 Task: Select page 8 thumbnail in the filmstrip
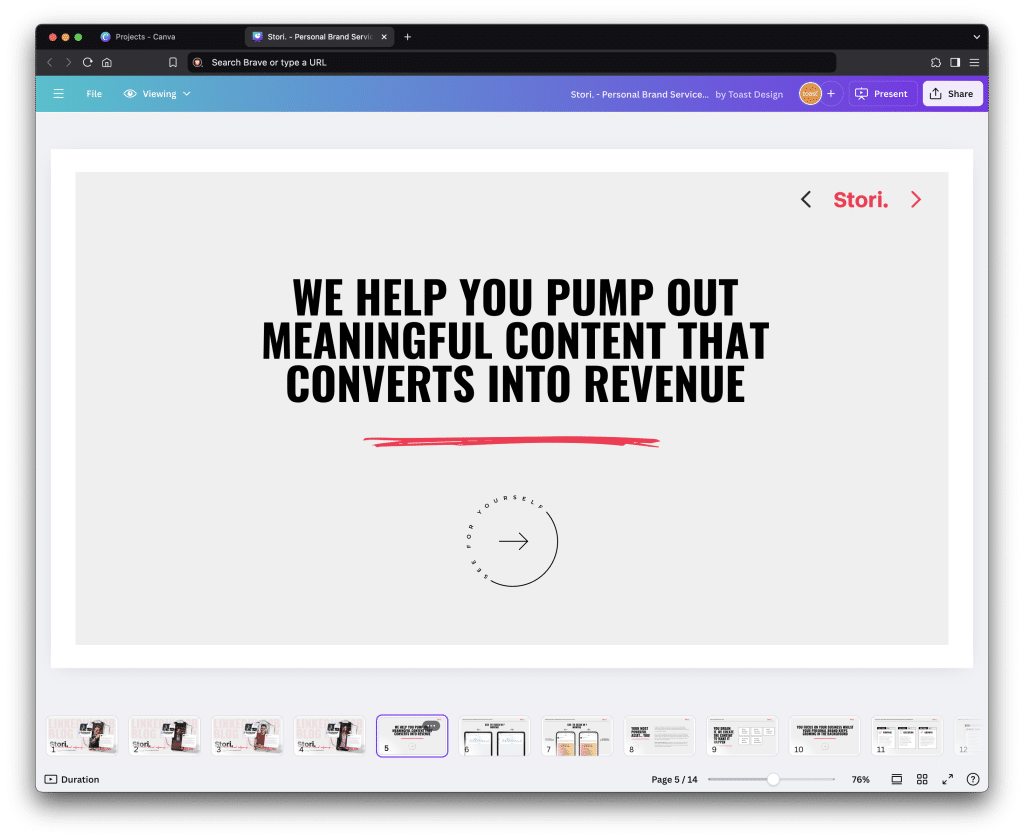point(659,735)
